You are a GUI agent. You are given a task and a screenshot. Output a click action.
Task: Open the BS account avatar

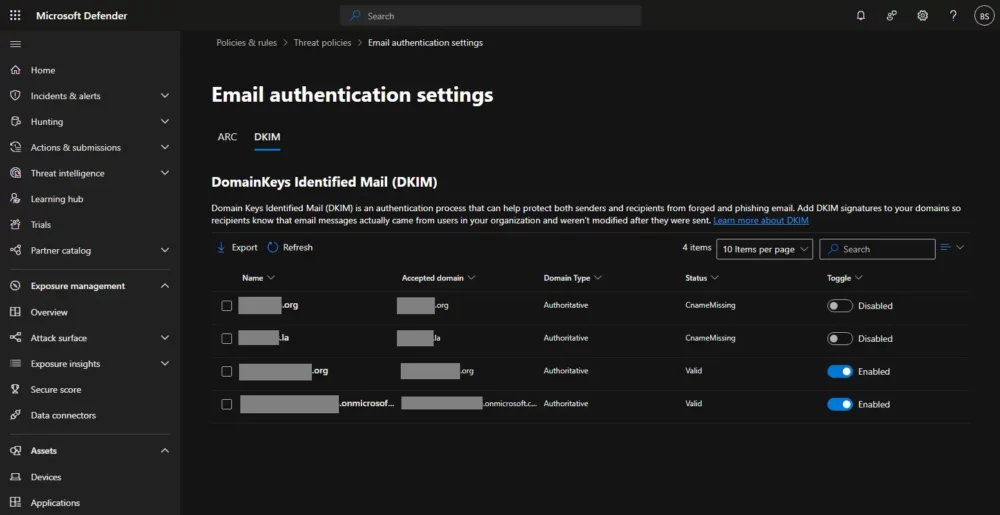coord(984,16)
